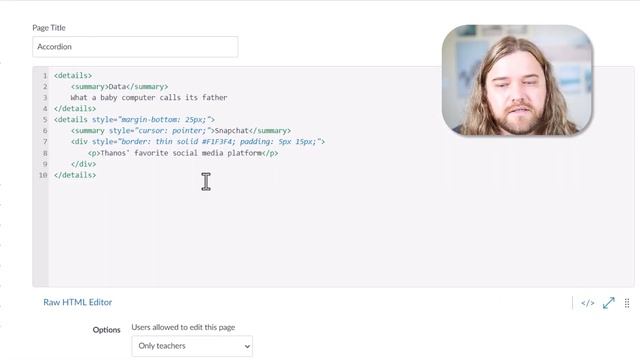Open the Only teachers dropdown
The width and height of the screenshot is (640, 360).
coord(192,346)
